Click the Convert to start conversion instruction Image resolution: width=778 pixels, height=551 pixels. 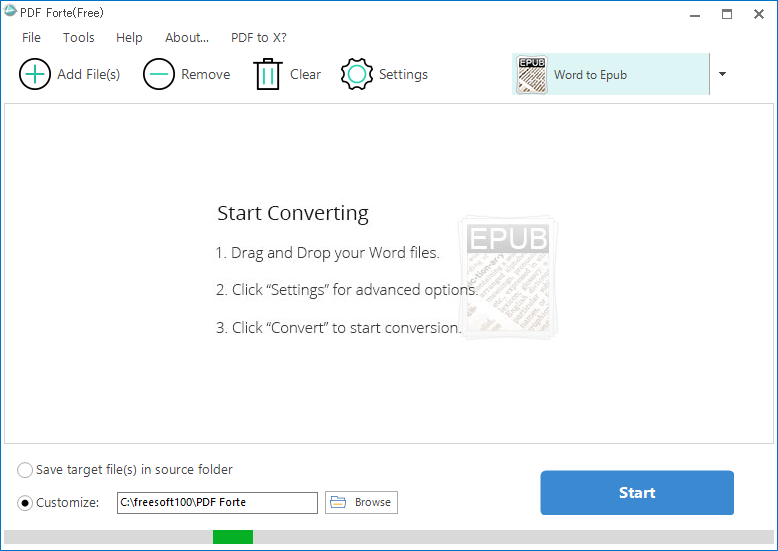pos(338,328)
